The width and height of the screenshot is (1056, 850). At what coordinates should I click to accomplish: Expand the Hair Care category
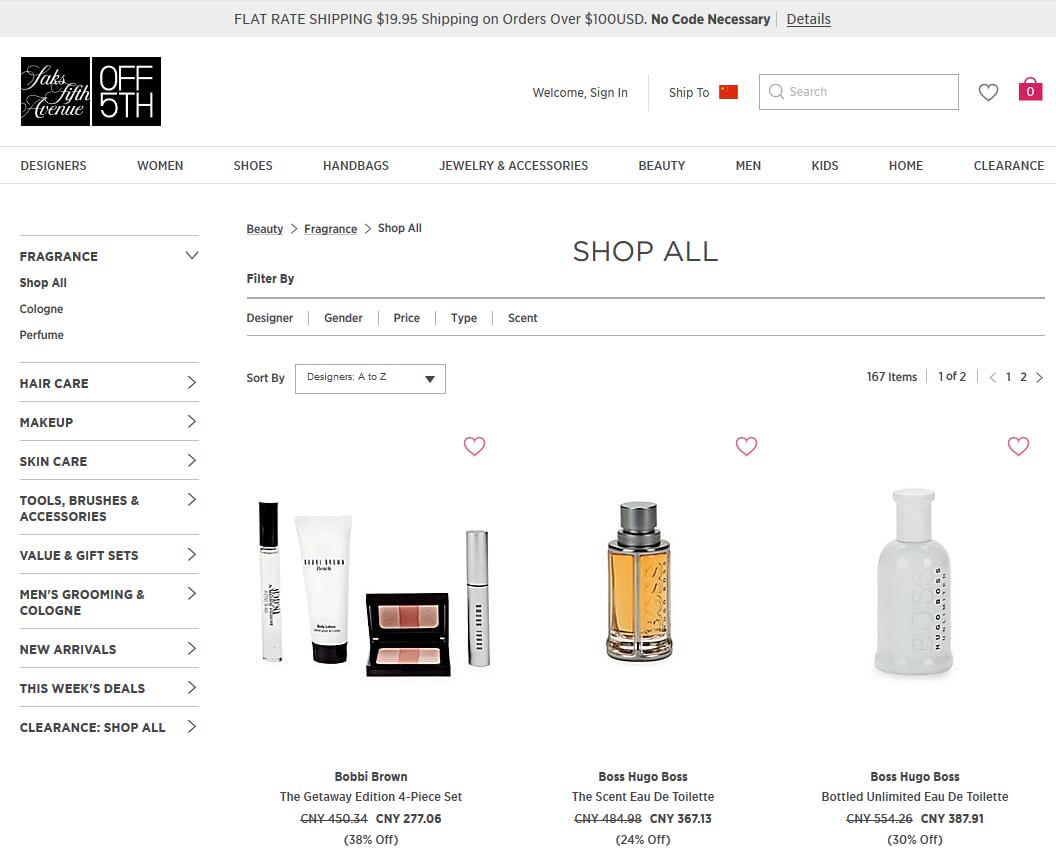point(192,383)
